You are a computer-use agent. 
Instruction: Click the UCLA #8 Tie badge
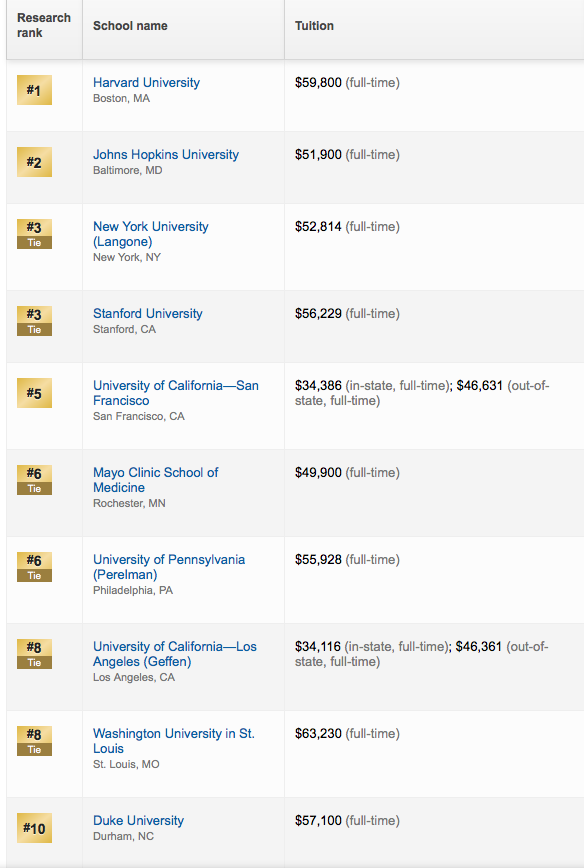(34, 654)
